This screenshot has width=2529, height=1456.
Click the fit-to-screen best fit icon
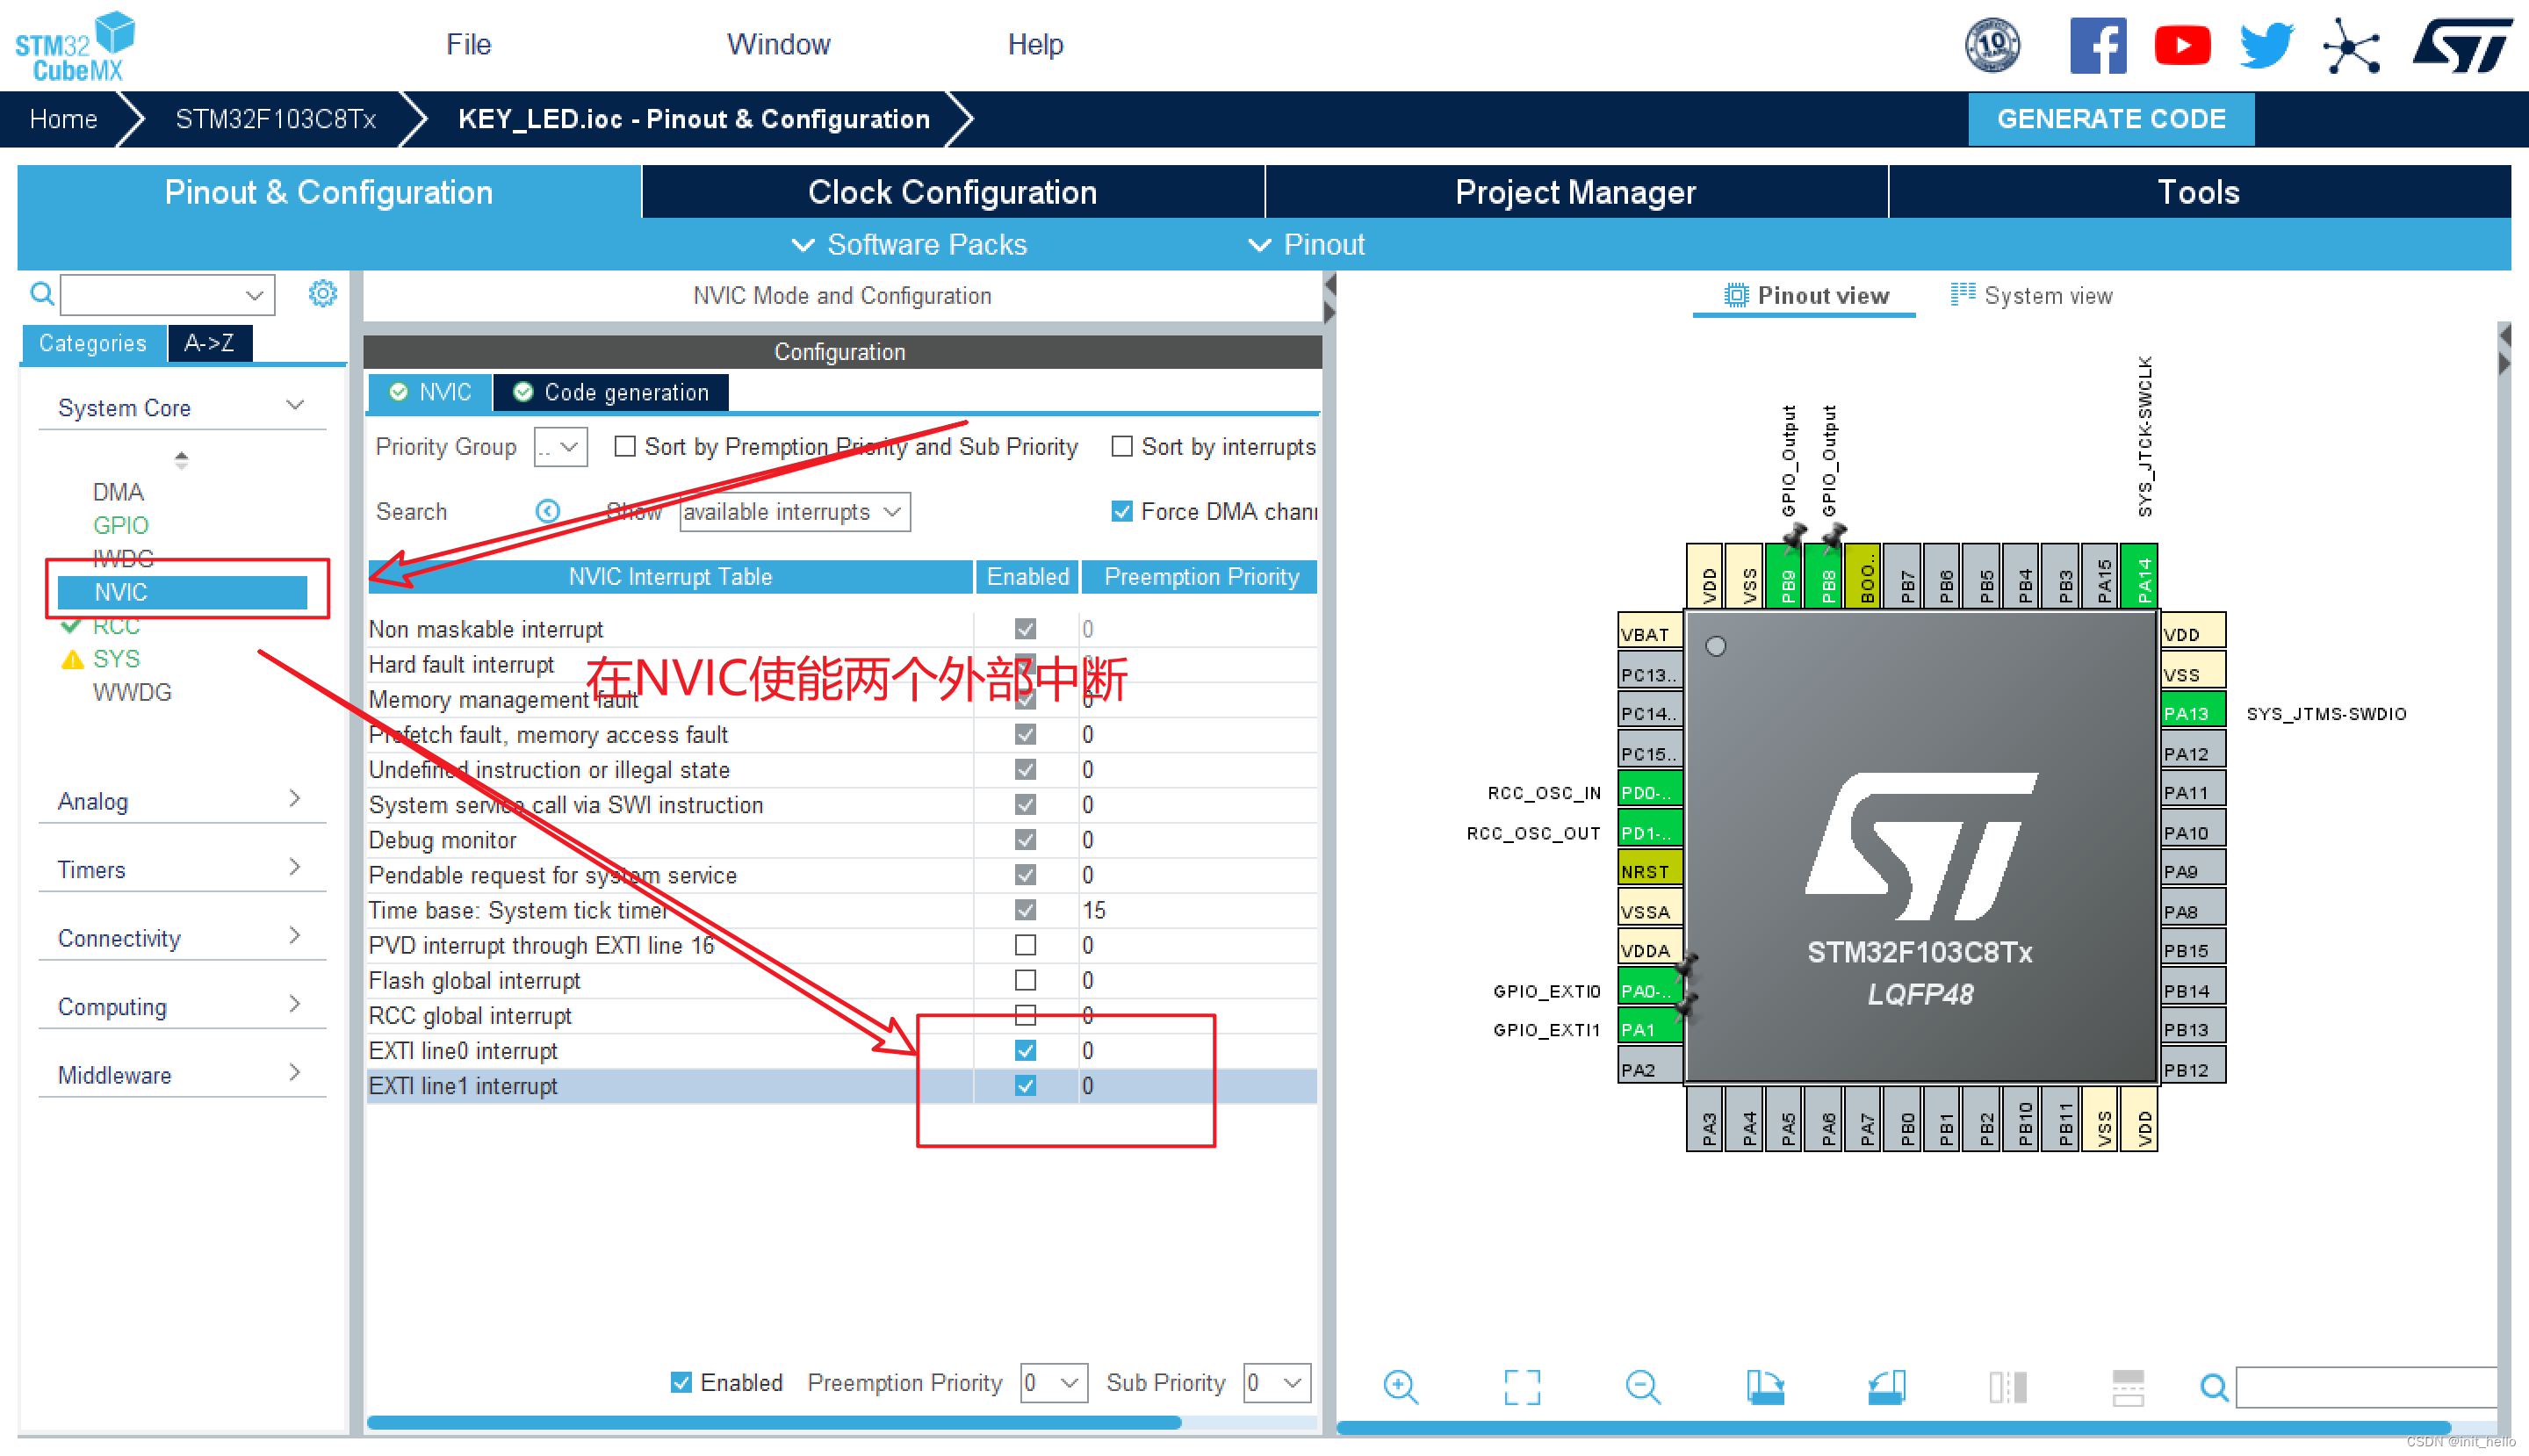(1521, 1386)
